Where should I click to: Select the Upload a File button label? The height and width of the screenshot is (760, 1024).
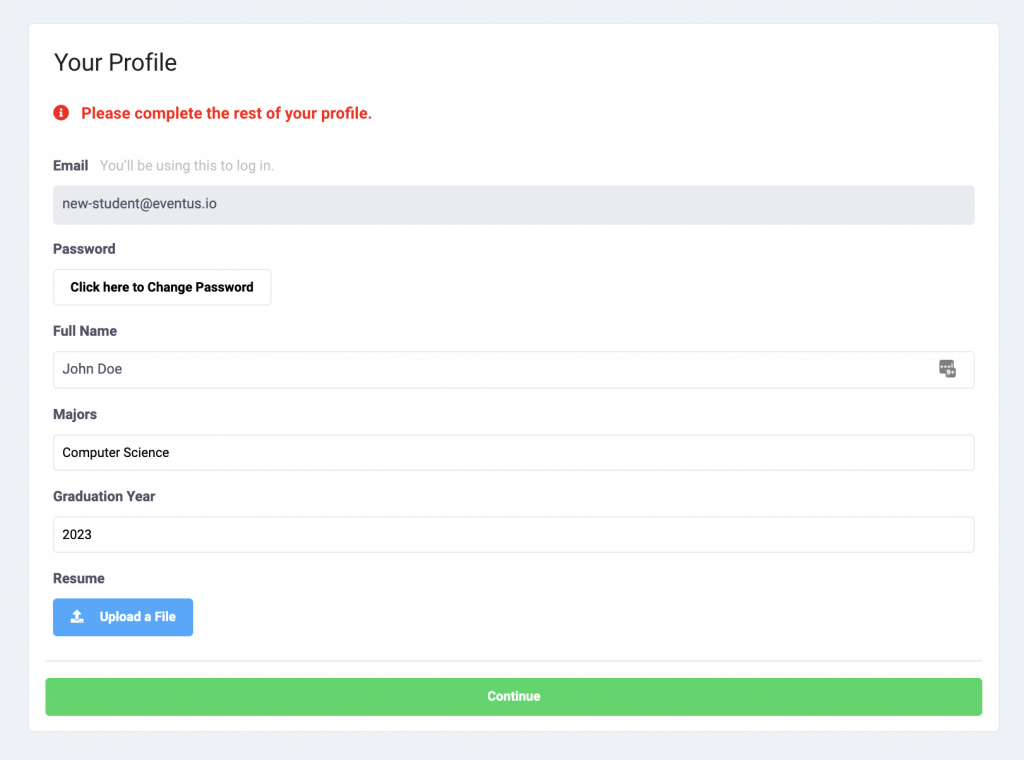(x=138, y=617)
